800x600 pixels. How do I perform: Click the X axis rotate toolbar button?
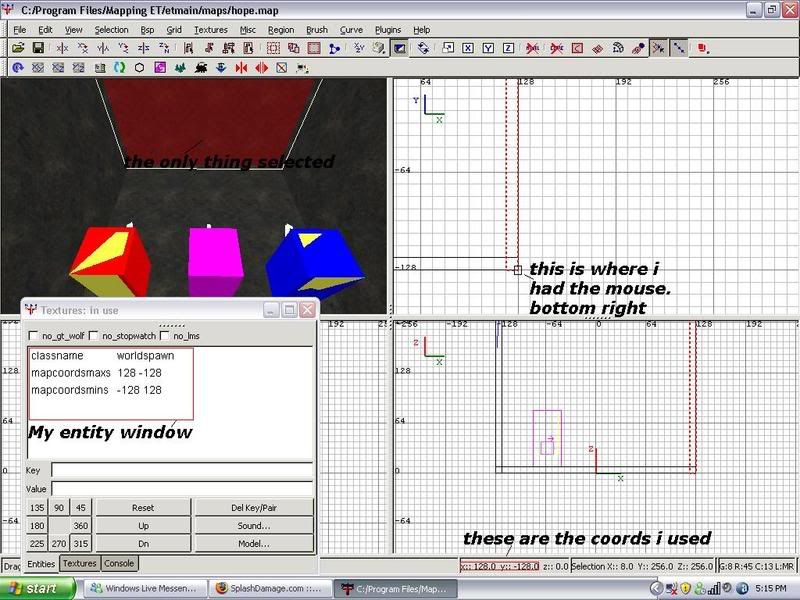point(467,48)
